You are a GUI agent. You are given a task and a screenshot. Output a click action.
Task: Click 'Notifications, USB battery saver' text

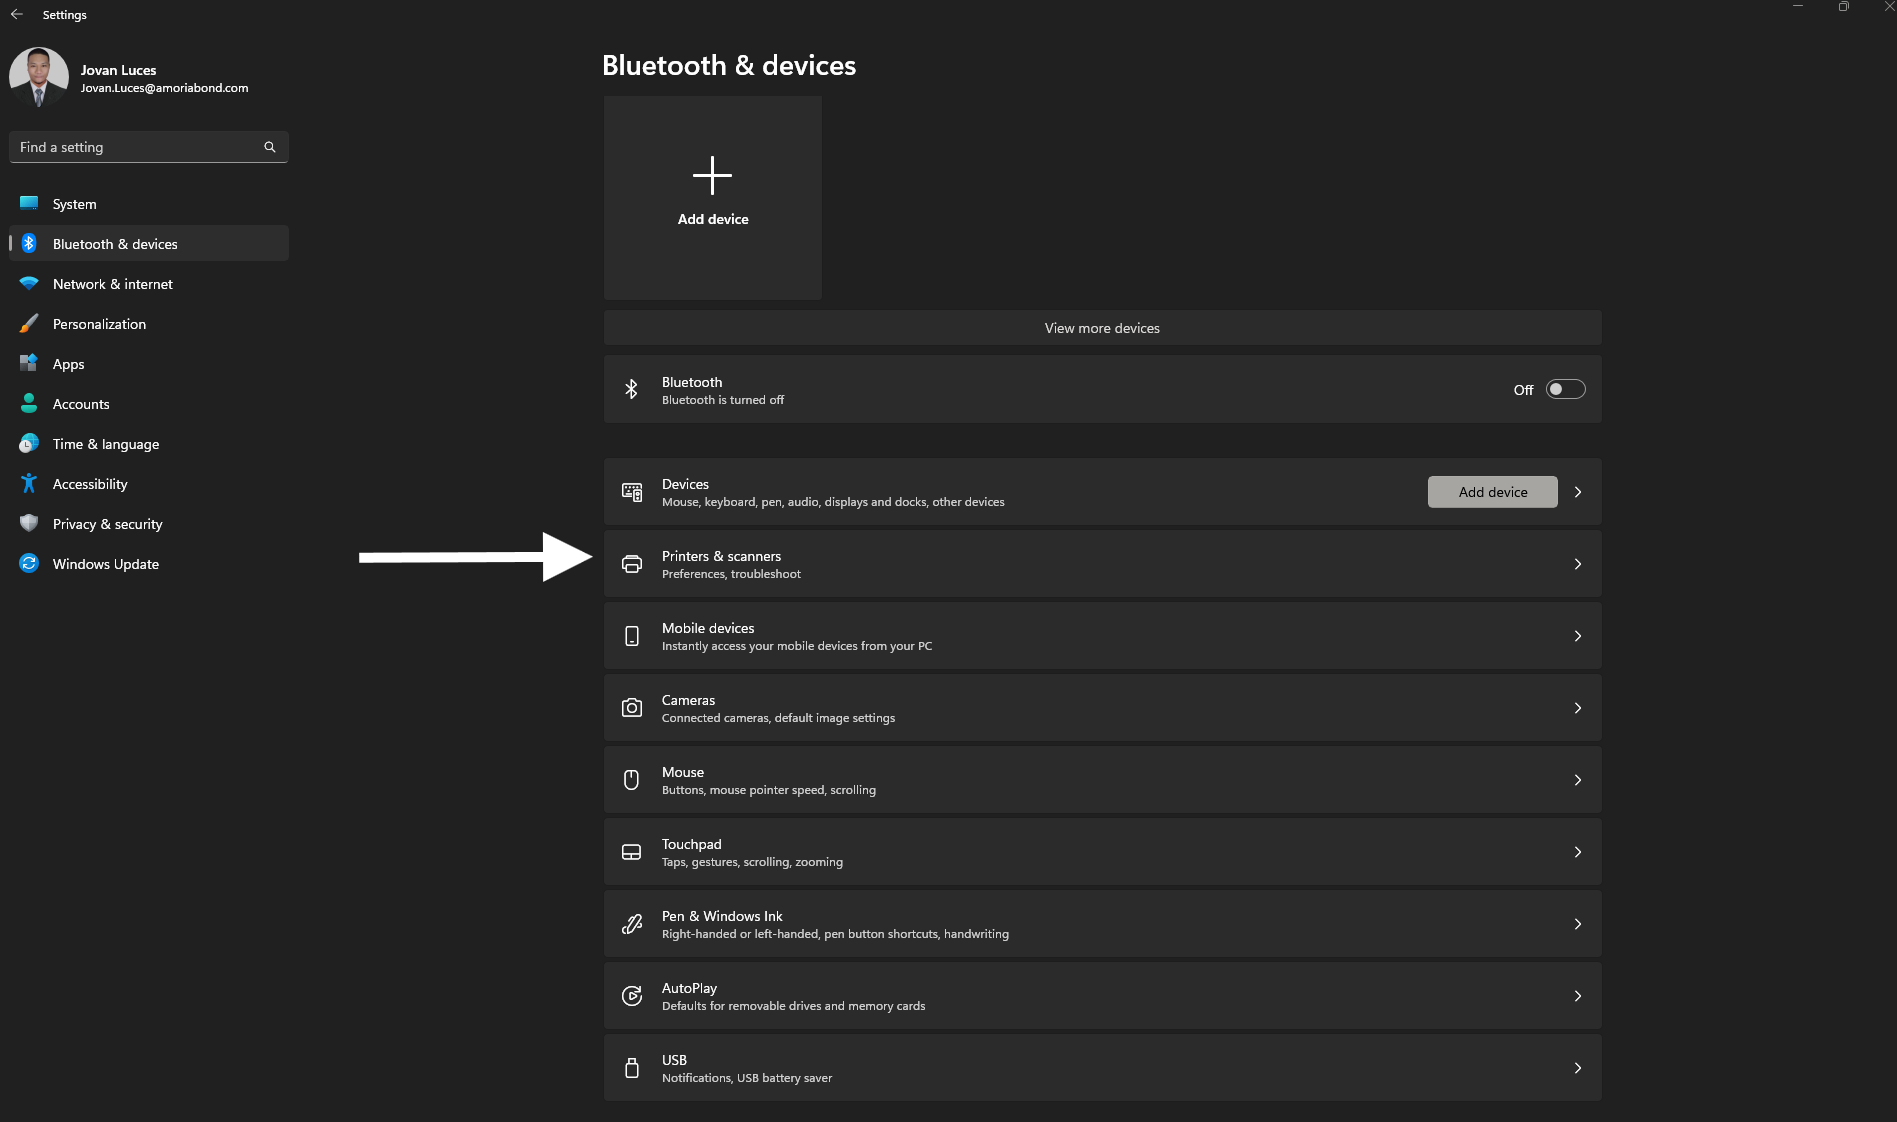[x=747, y=1078]
